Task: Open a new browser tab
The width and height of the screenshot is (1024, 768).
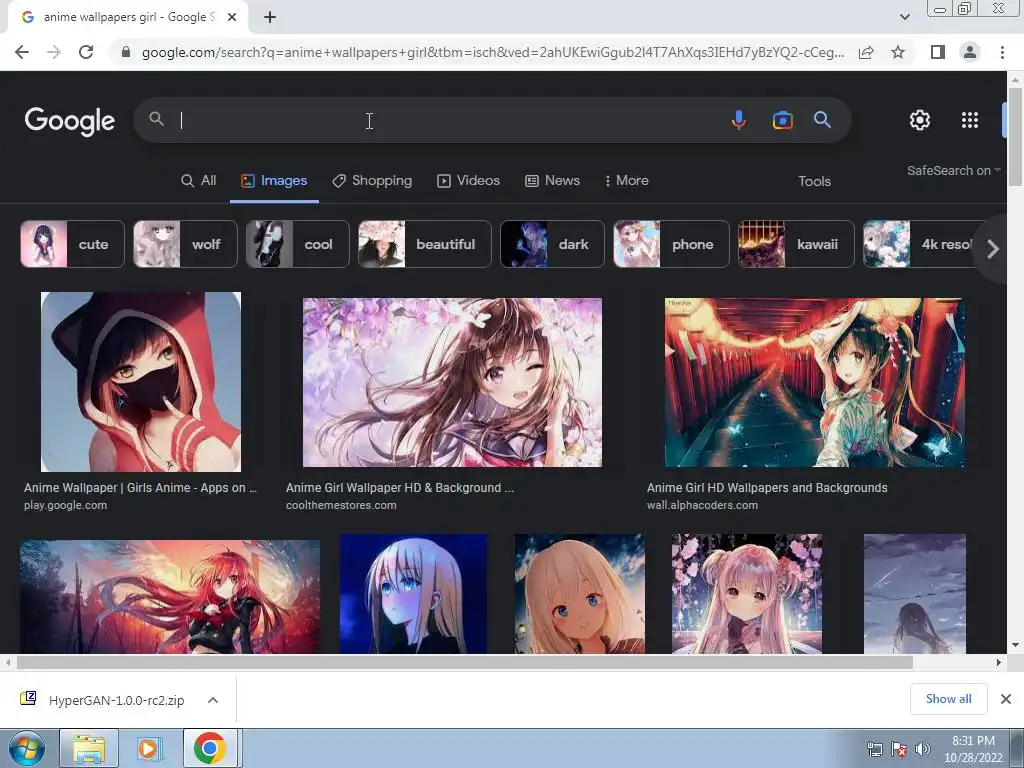Action: pos(270,17)
